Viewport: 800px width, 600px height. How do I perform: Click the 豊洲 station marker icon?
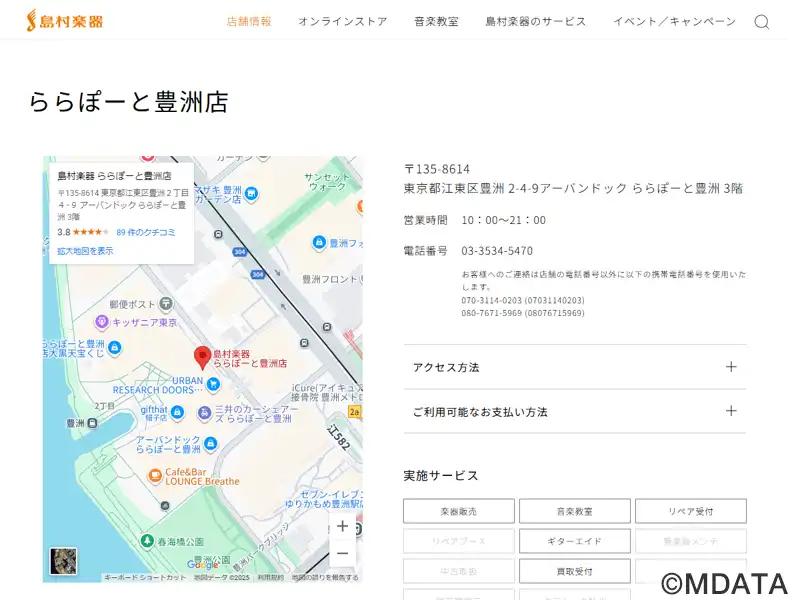coord(92,423)
